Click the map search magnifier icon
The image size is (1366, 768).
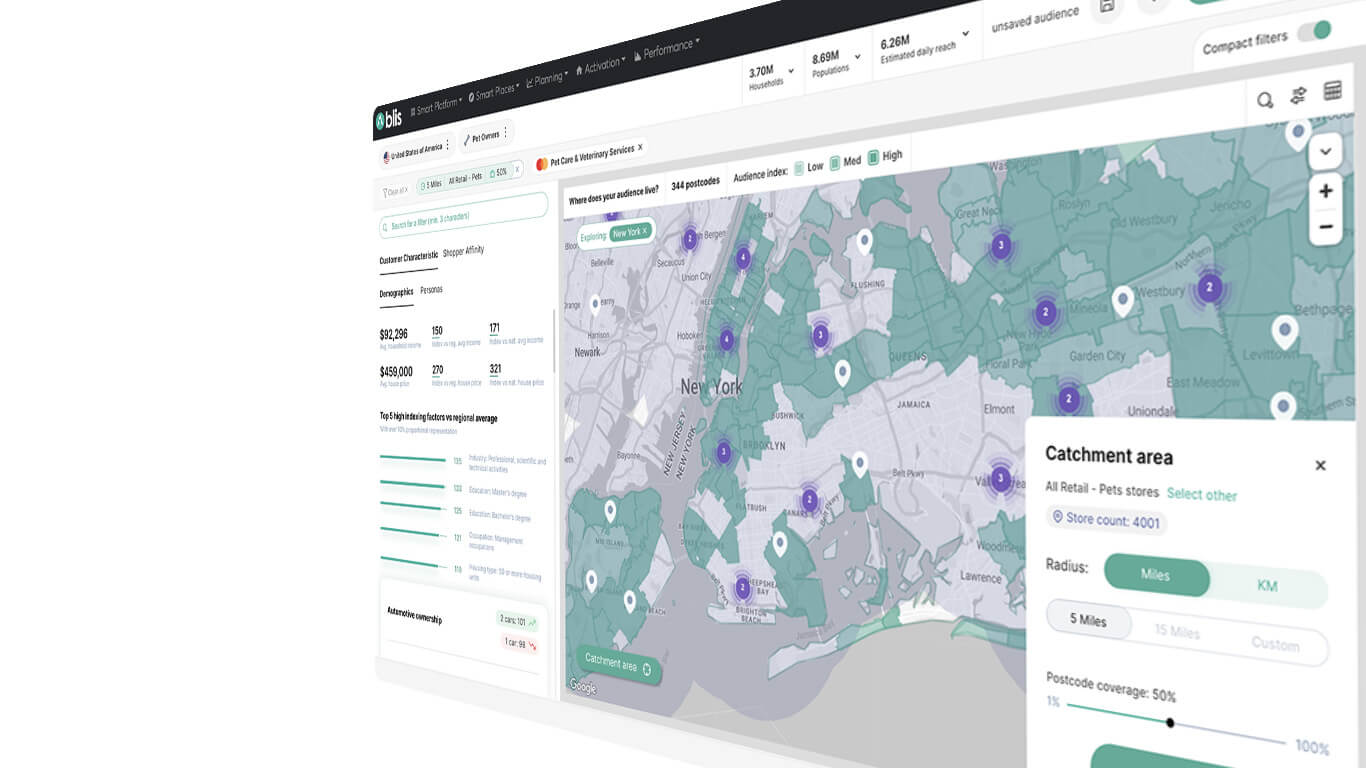(1265, 99)
